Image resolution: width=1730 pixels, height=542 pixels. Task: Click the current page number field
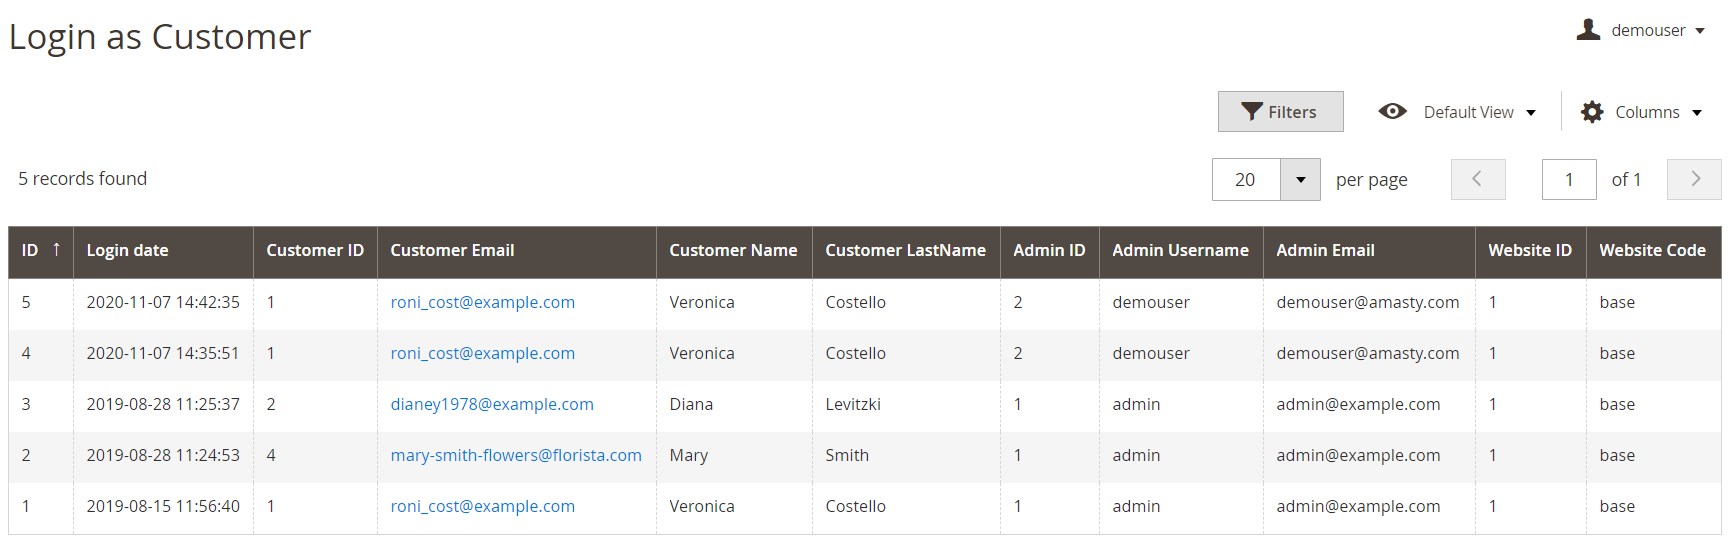(x=1568, y=180)
